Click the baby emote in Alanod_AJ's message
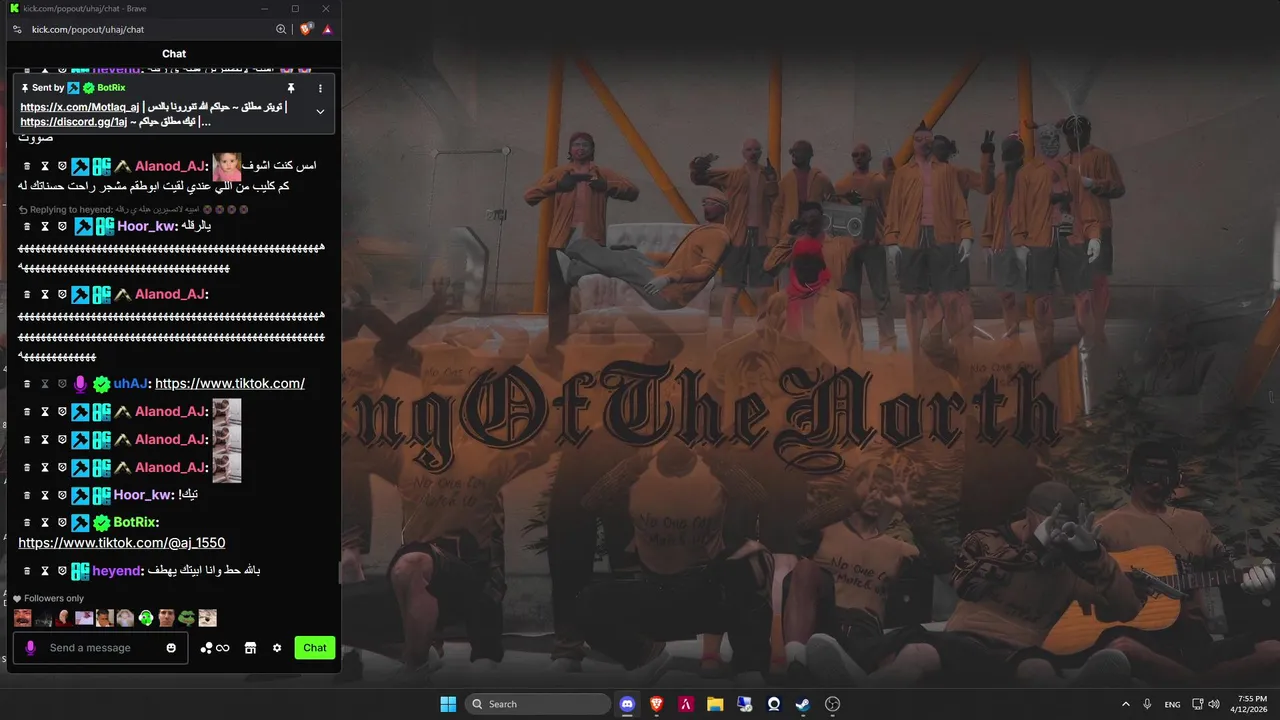The height and width of the screenshot is (720, 1280). click(227, 166)
